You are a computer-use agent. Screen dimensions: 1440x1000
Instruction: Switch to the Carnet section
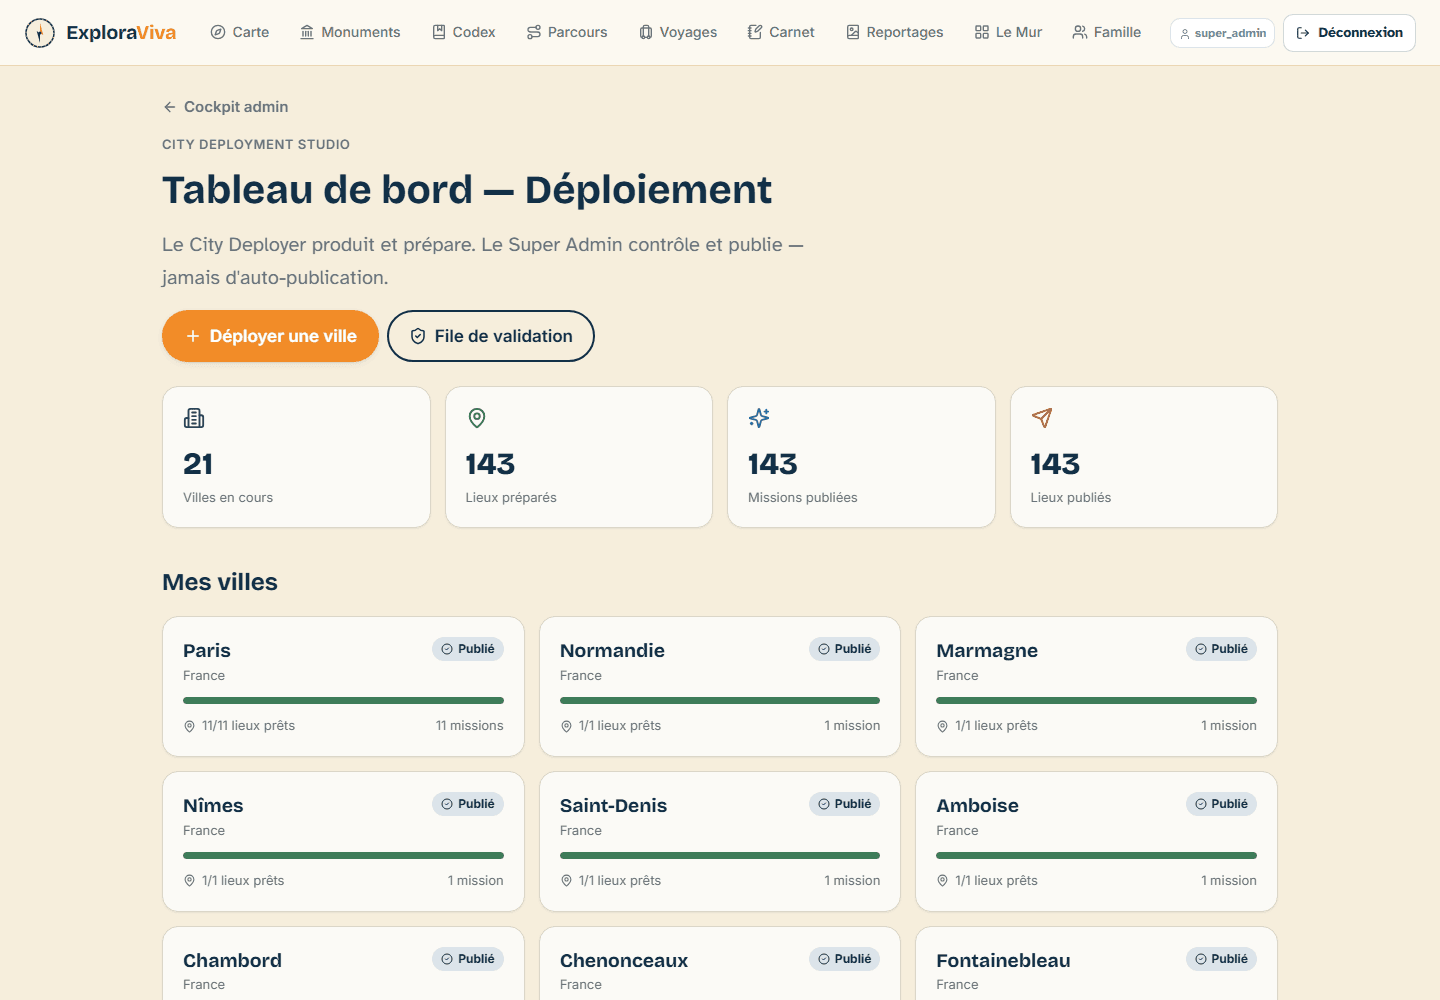click(x=781, y=33)
